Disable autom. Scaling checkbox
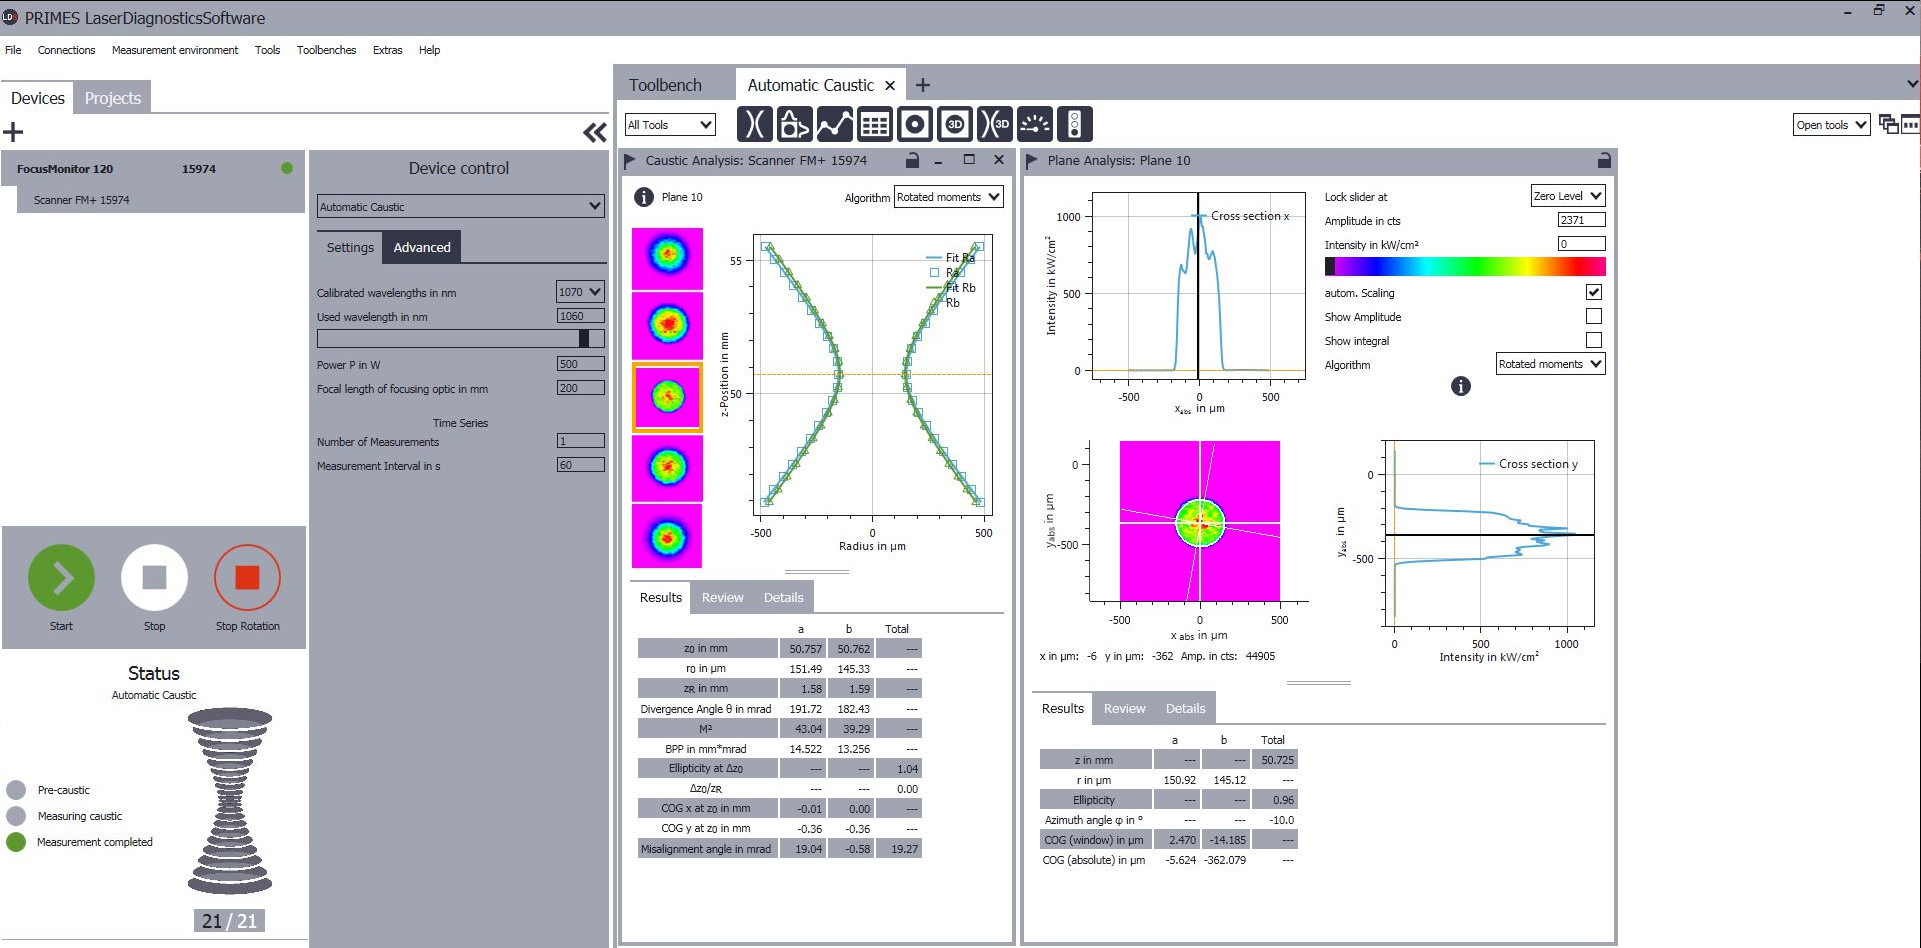 click(x=1594, y=292)
